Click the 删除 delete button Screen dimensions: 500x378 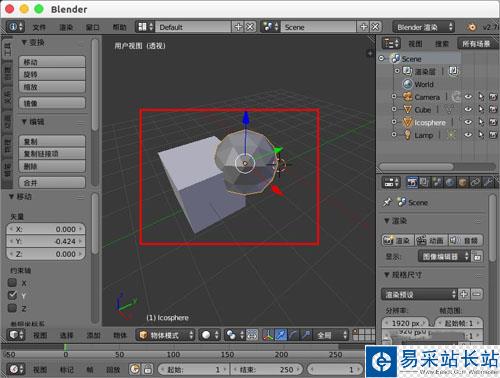[52, 166]
